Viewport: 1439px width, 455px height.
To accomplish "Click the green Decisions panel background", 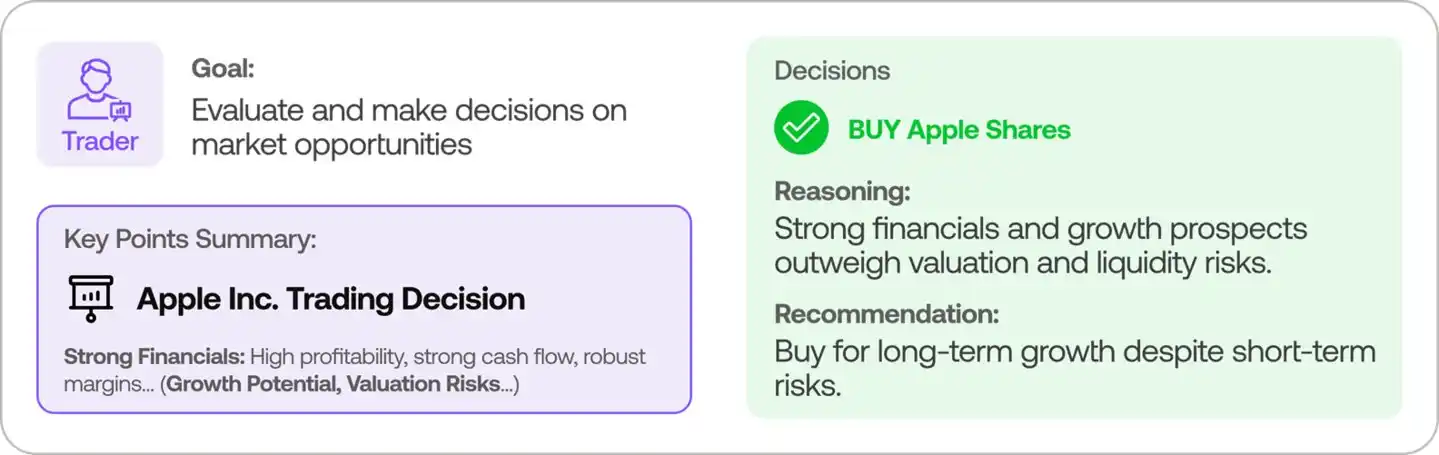I will [x=1075, y=226].
